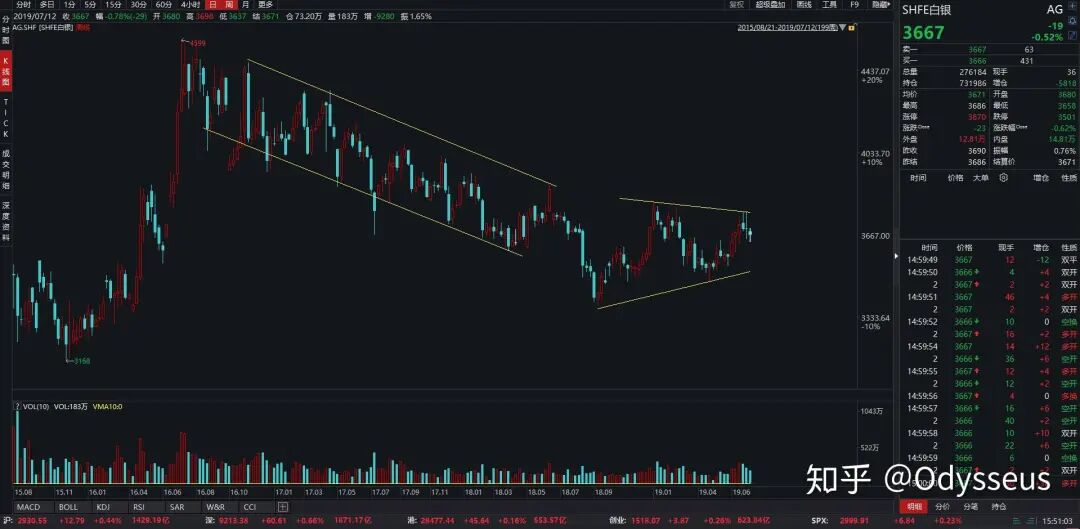The image size is (1080, 529).
Task: Add a new indicator tab with the plus button
Action: click(283, 507)
